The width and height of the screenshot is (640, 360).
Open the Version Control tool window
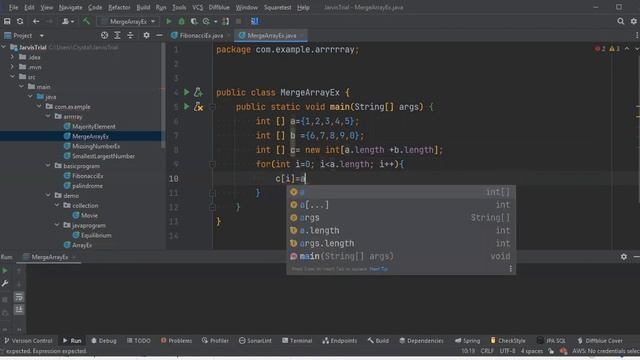click(28, 340)
